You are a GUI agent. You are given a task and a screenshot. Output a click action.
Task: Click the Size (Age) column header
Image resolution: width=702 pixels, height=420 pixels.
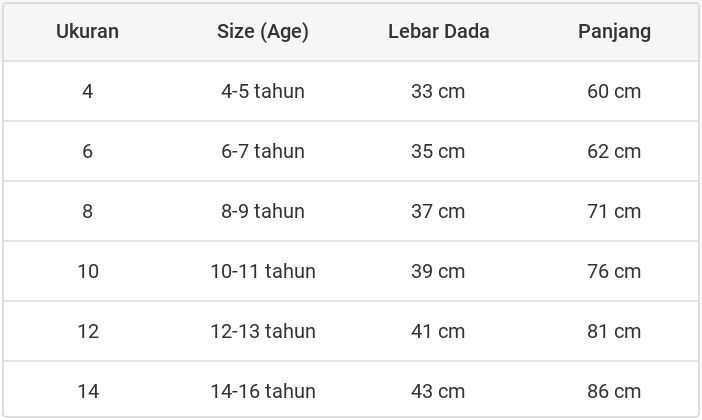[x=263, y=31]
